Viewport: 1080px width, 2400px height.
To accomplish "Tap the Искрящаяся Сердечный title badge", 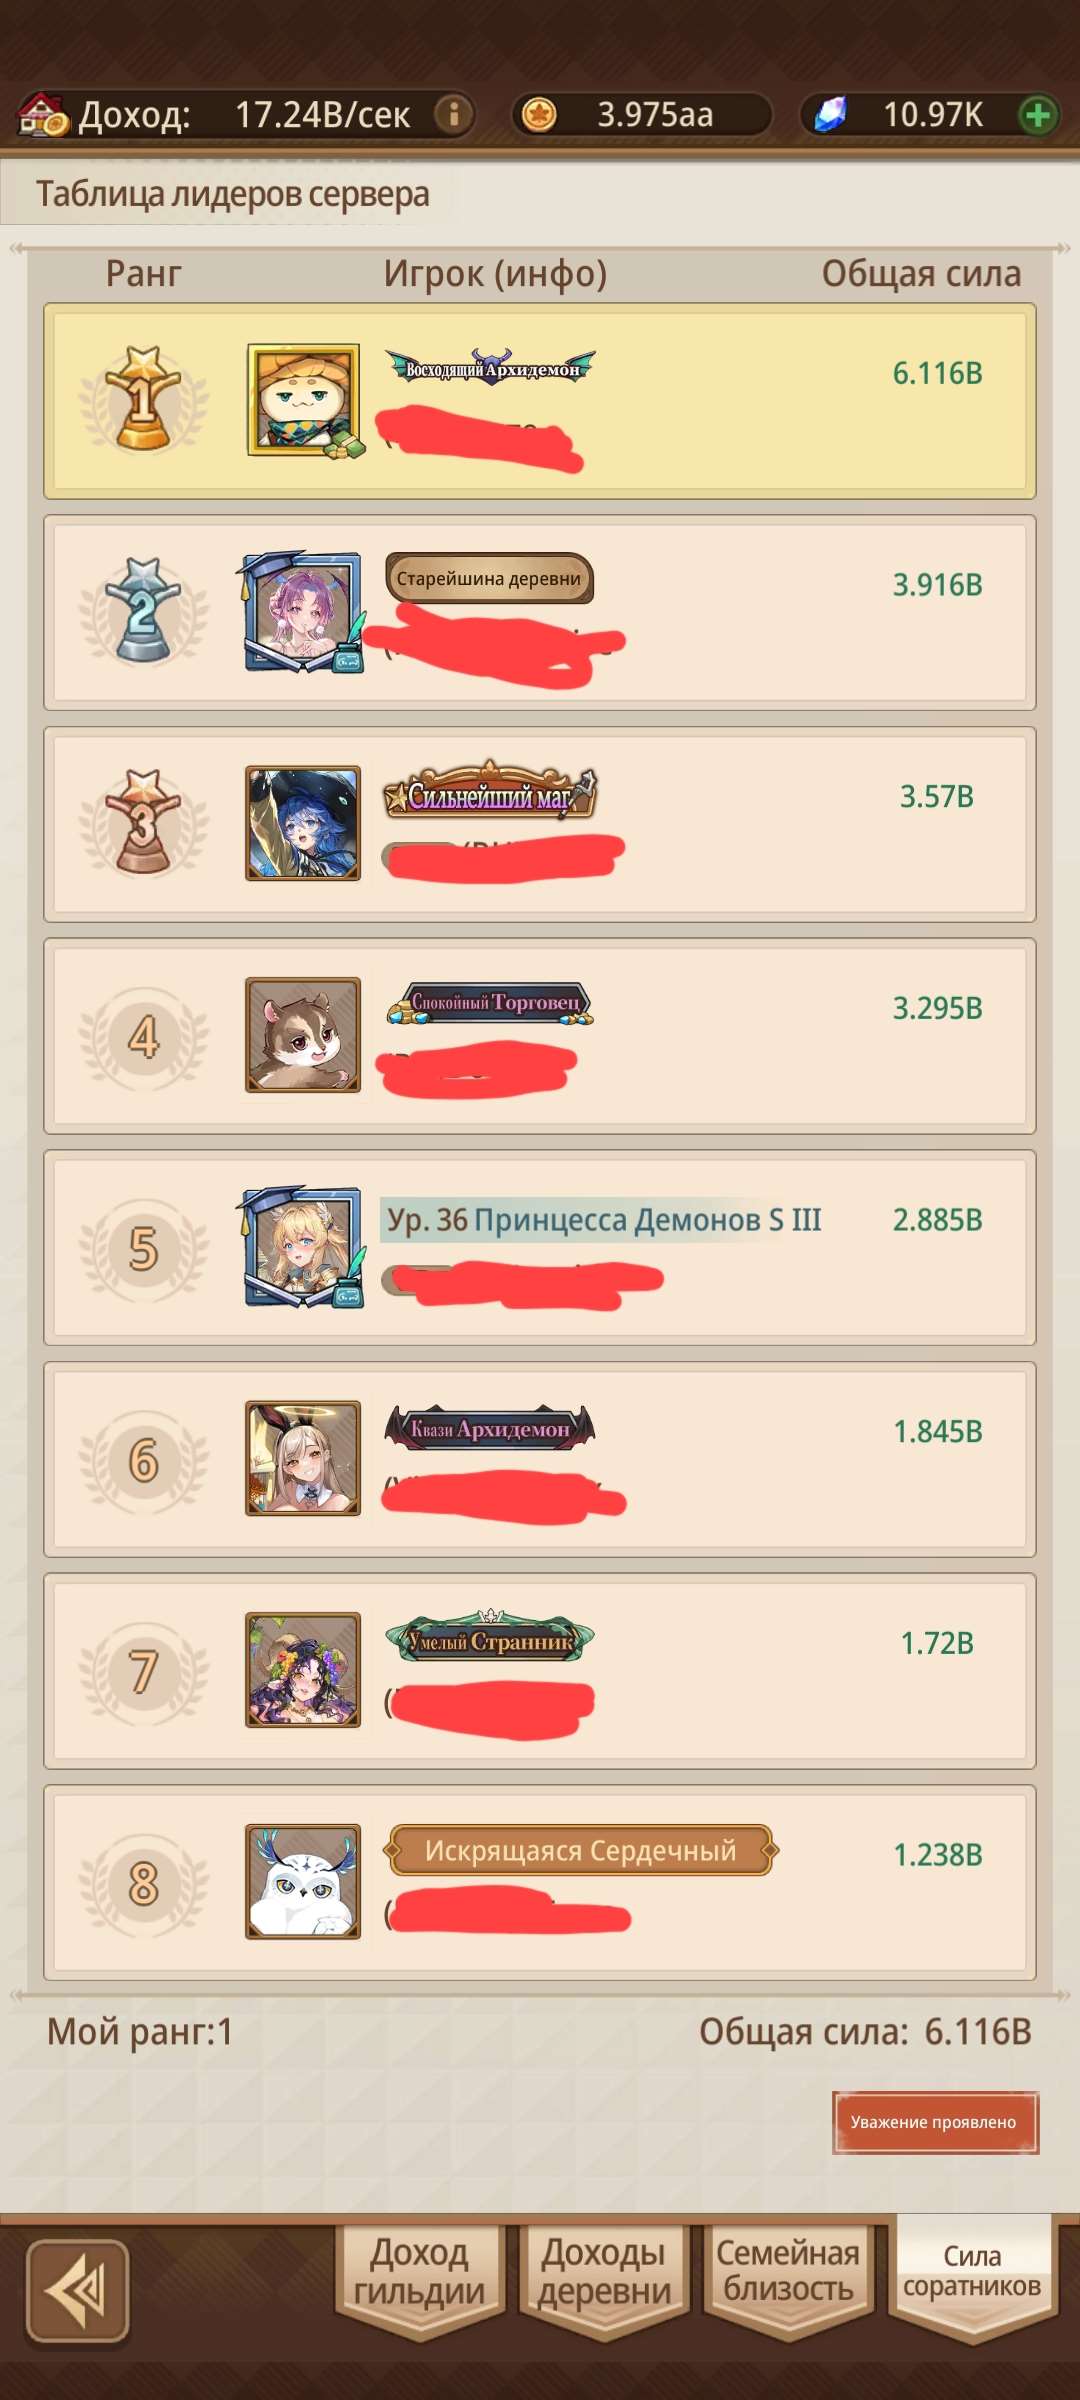I will (580, 1851).
